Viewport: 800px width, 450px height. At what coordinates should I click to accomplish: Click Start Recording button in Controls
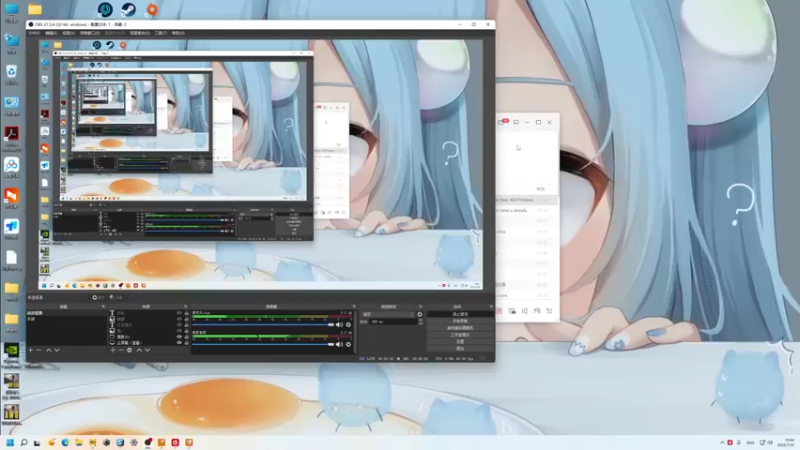[460, 321]
